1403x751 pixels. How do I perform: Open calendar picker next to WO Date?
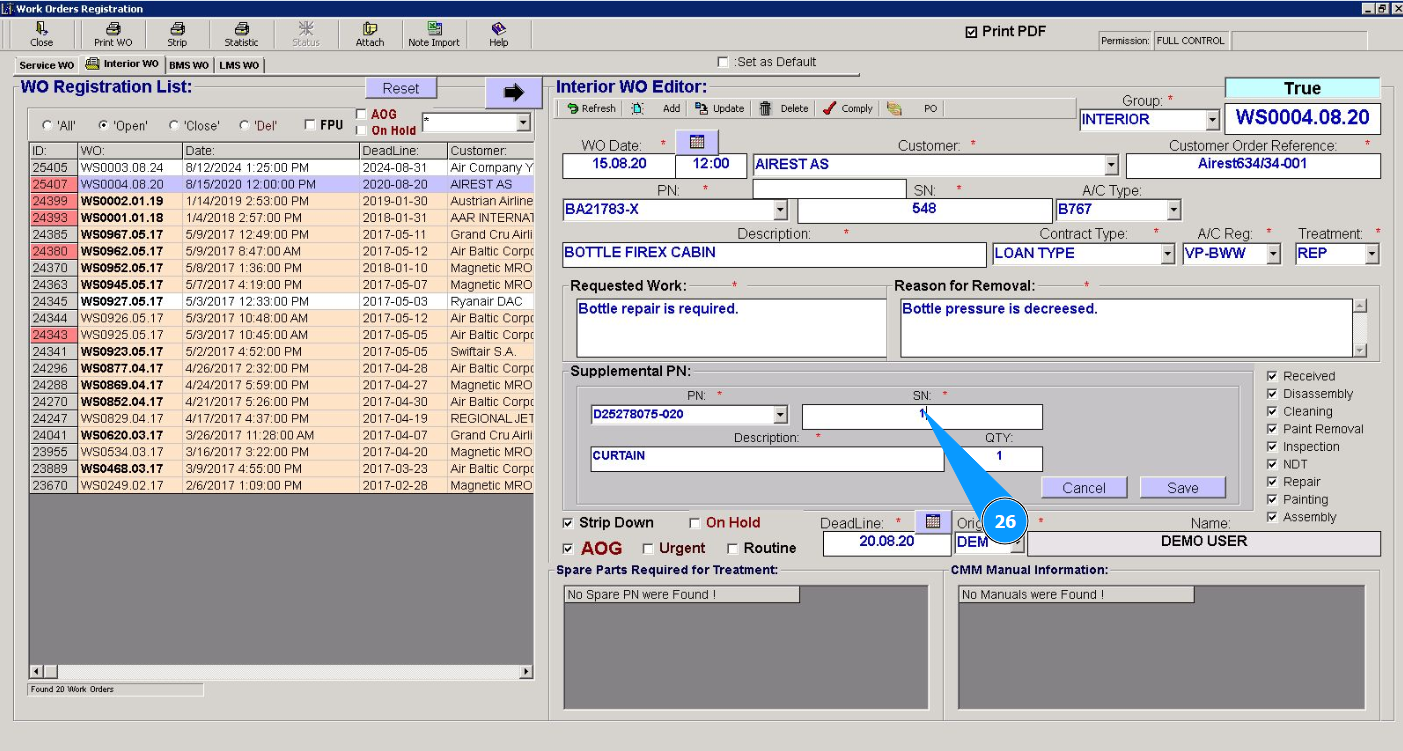(697, 142)
